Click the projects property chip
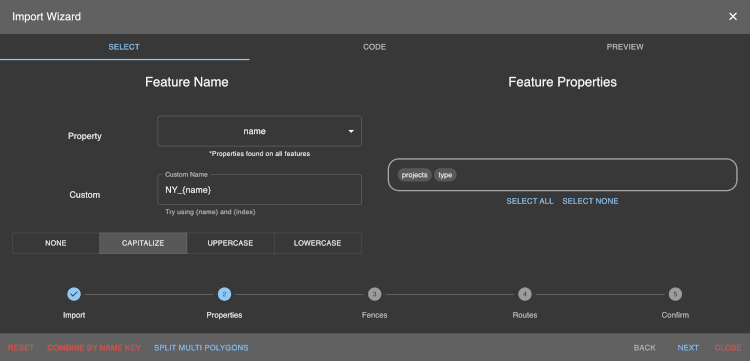 (x=414, y=175)
